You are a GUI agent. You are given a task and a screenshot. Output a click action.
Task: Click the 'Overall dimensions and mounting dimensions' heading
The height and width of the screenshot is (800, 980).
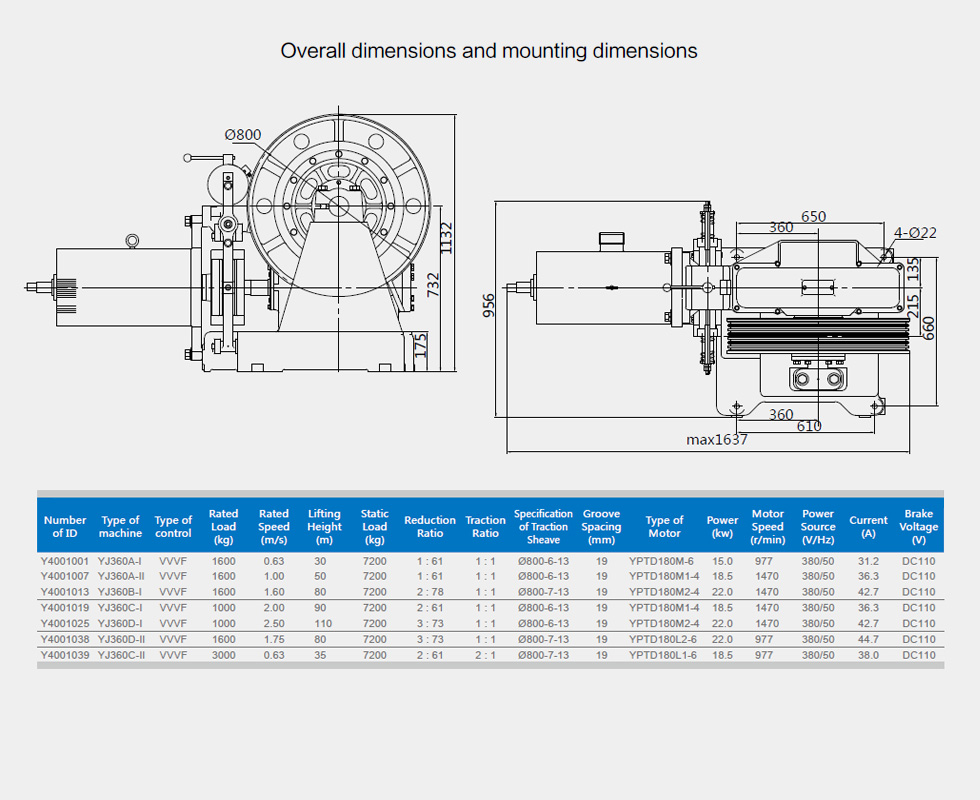pos(489,51)
